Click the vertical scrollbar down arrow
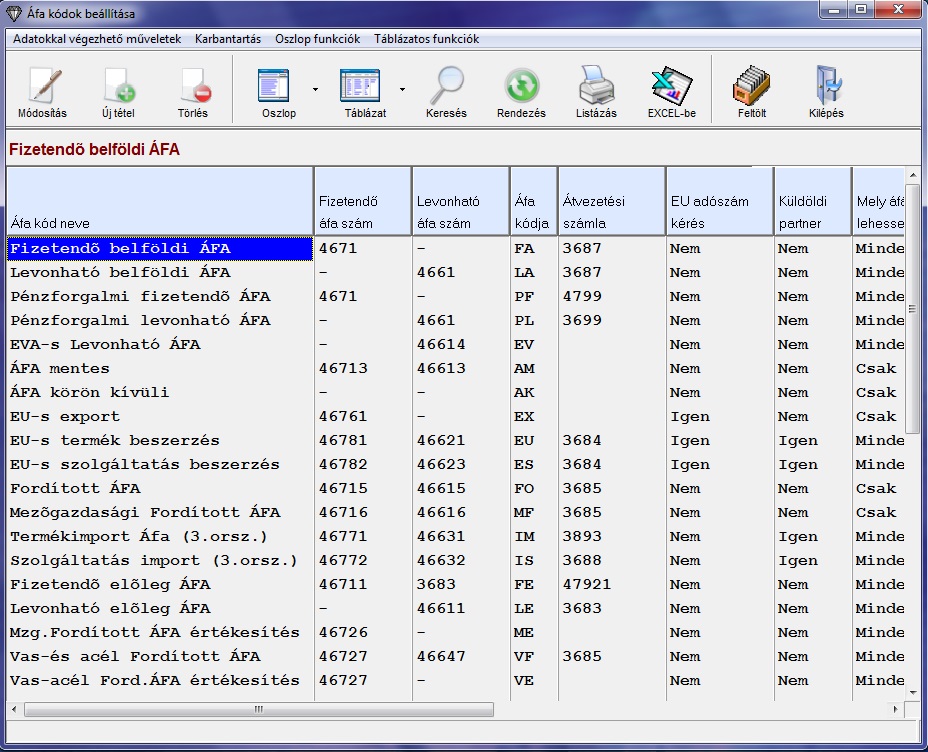Viewport: 928px width, 752px height. pos(912,692)
